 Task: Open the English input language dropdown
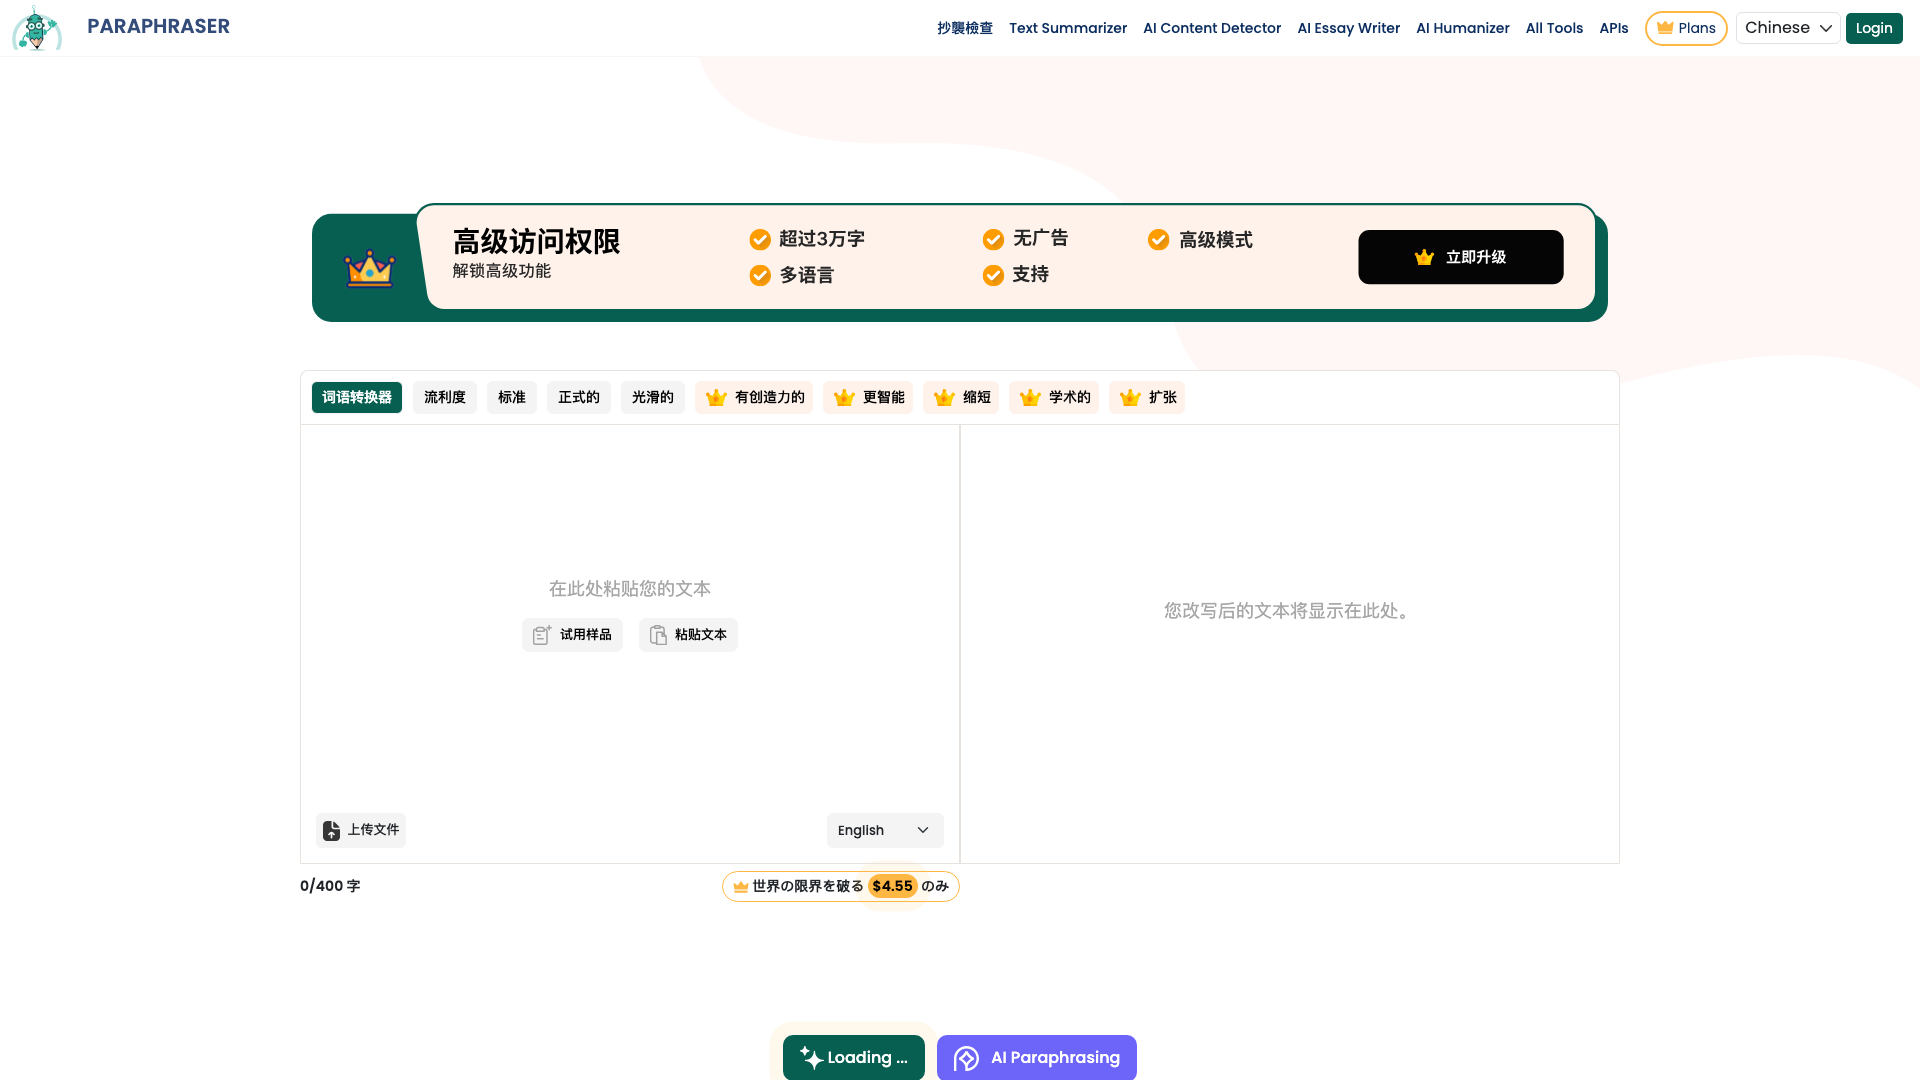[x=885, y=830]
